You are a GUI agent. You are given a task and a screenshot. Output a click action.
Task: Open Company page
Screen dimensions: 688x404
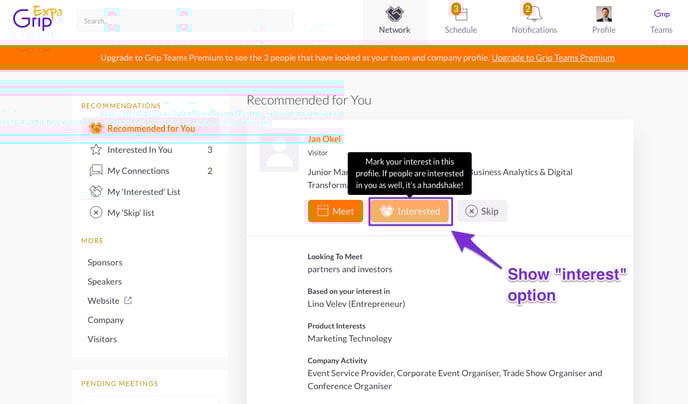point(106,320)
